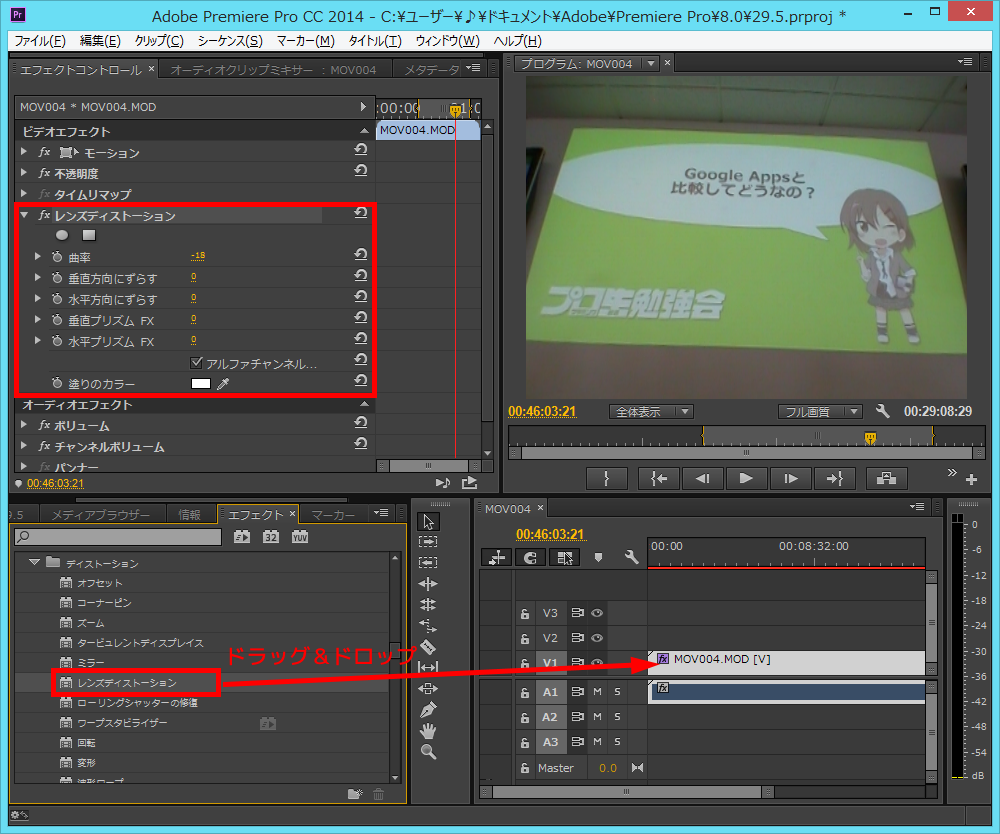Click the ellipse mask icon under レンズディストーション

pyautogui.click(x=62, y=235)
